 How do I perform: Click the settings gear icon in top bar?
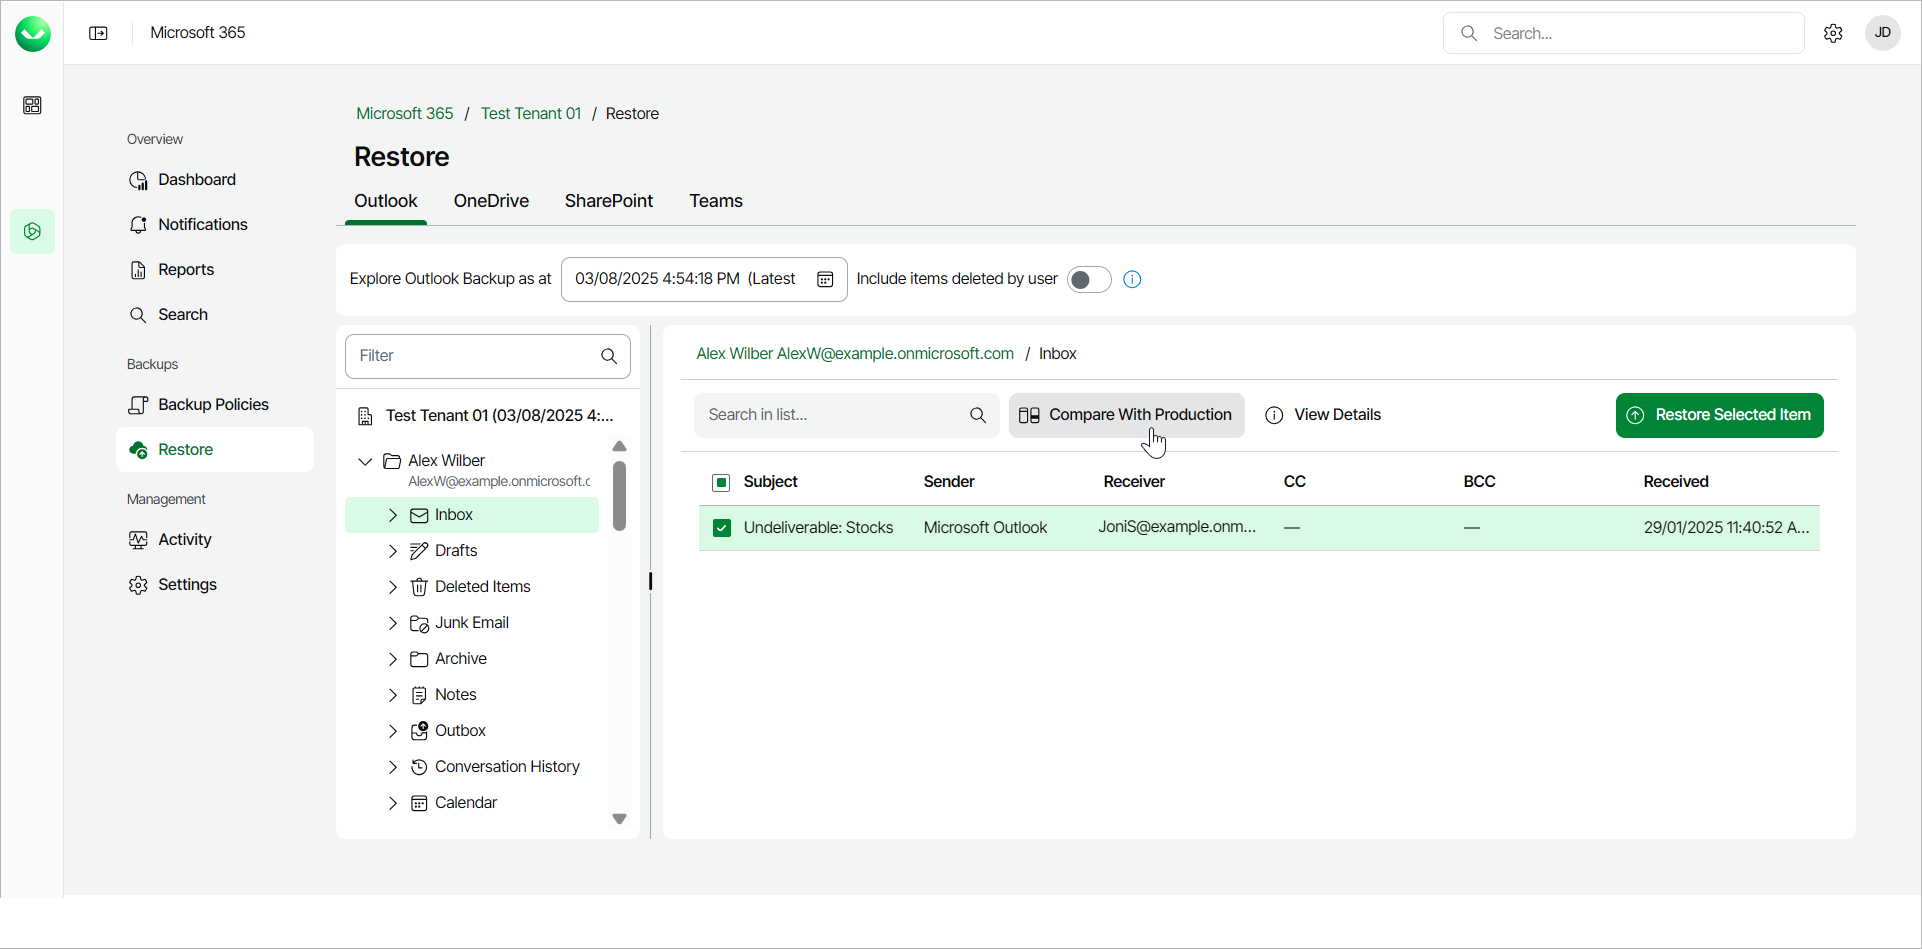(1833, 33)
